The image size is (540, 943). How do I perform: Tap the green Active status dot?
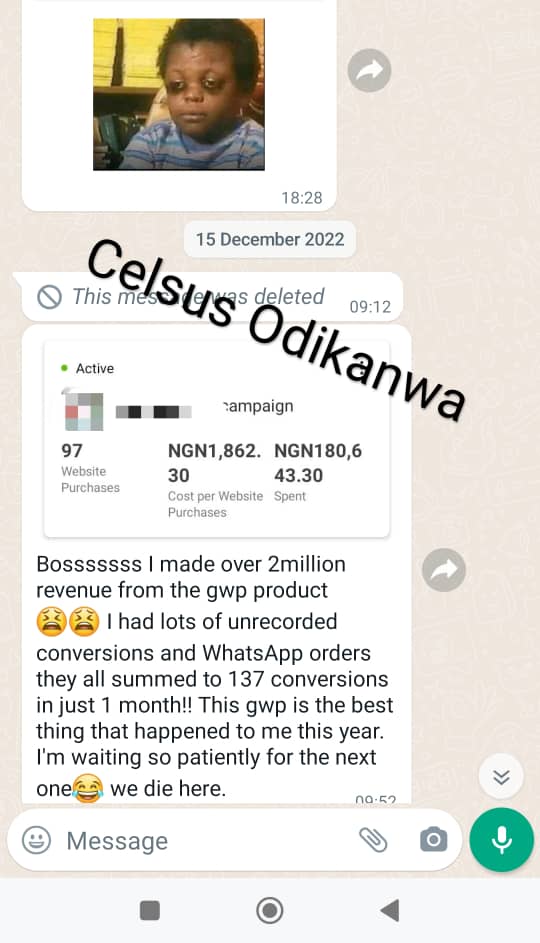(x=64, y=368)
